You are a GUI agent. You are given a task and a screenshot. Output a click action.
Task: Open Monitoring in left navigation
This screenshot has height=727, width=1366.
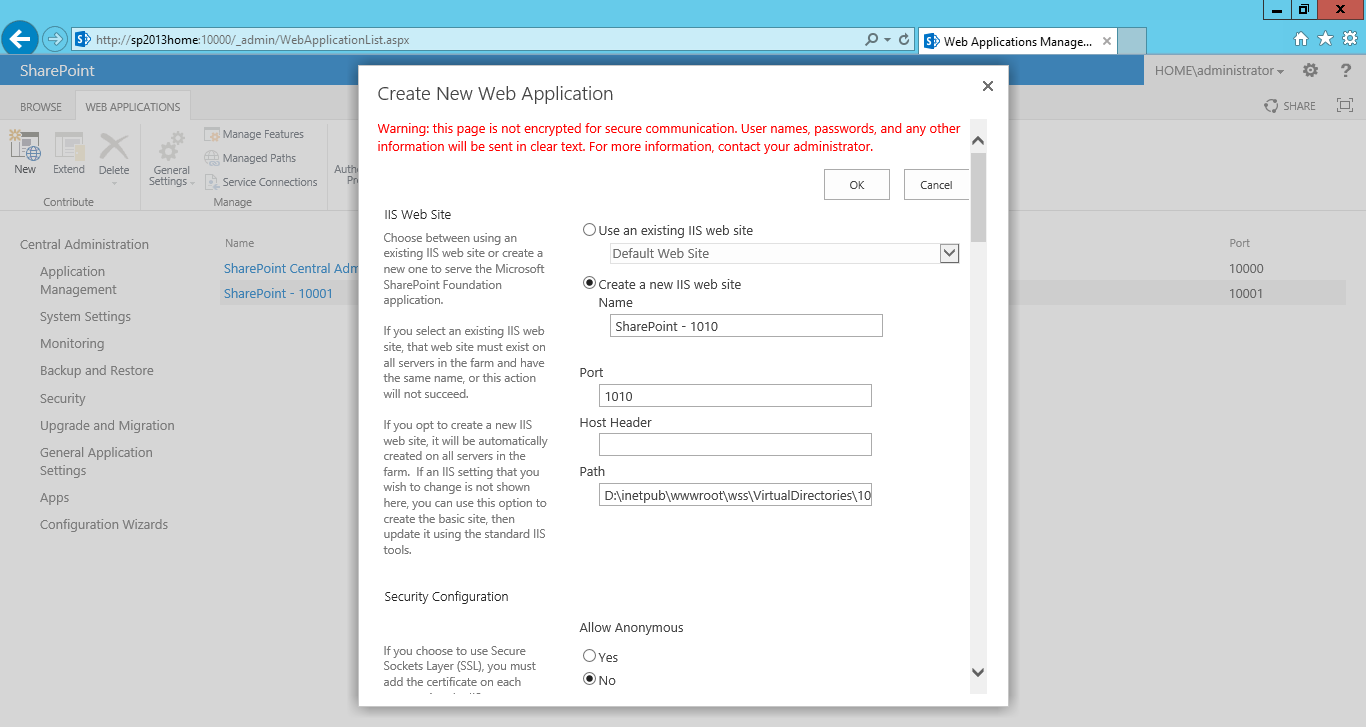(x=72, y=343)
